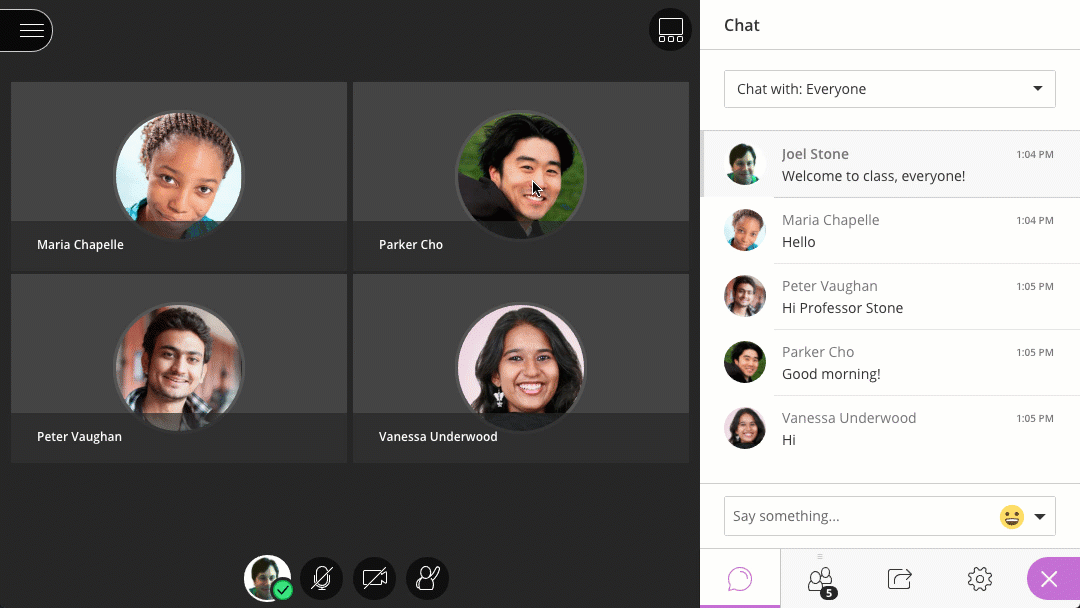Click the Maria Chapelle name label on tile
The image size is (1080, 608).
pos(81,244)
